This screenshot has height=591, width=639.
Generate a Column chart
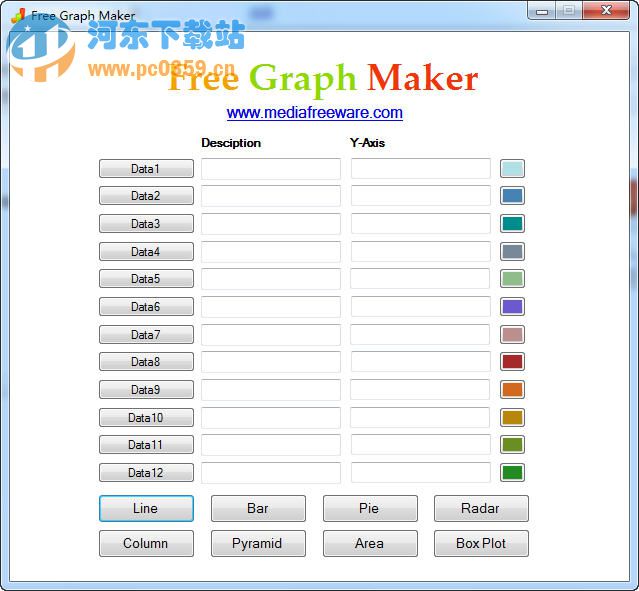pyautogui.click(x=146, y=543)
